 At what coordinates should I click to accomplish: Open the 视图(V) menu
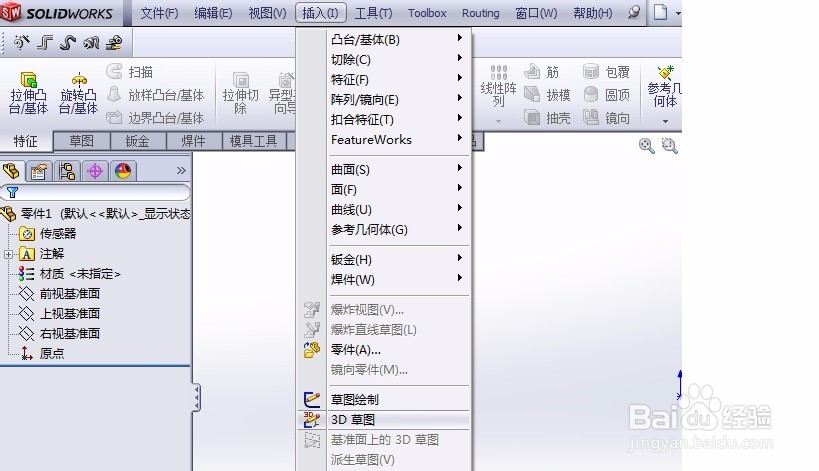point(267,13)
